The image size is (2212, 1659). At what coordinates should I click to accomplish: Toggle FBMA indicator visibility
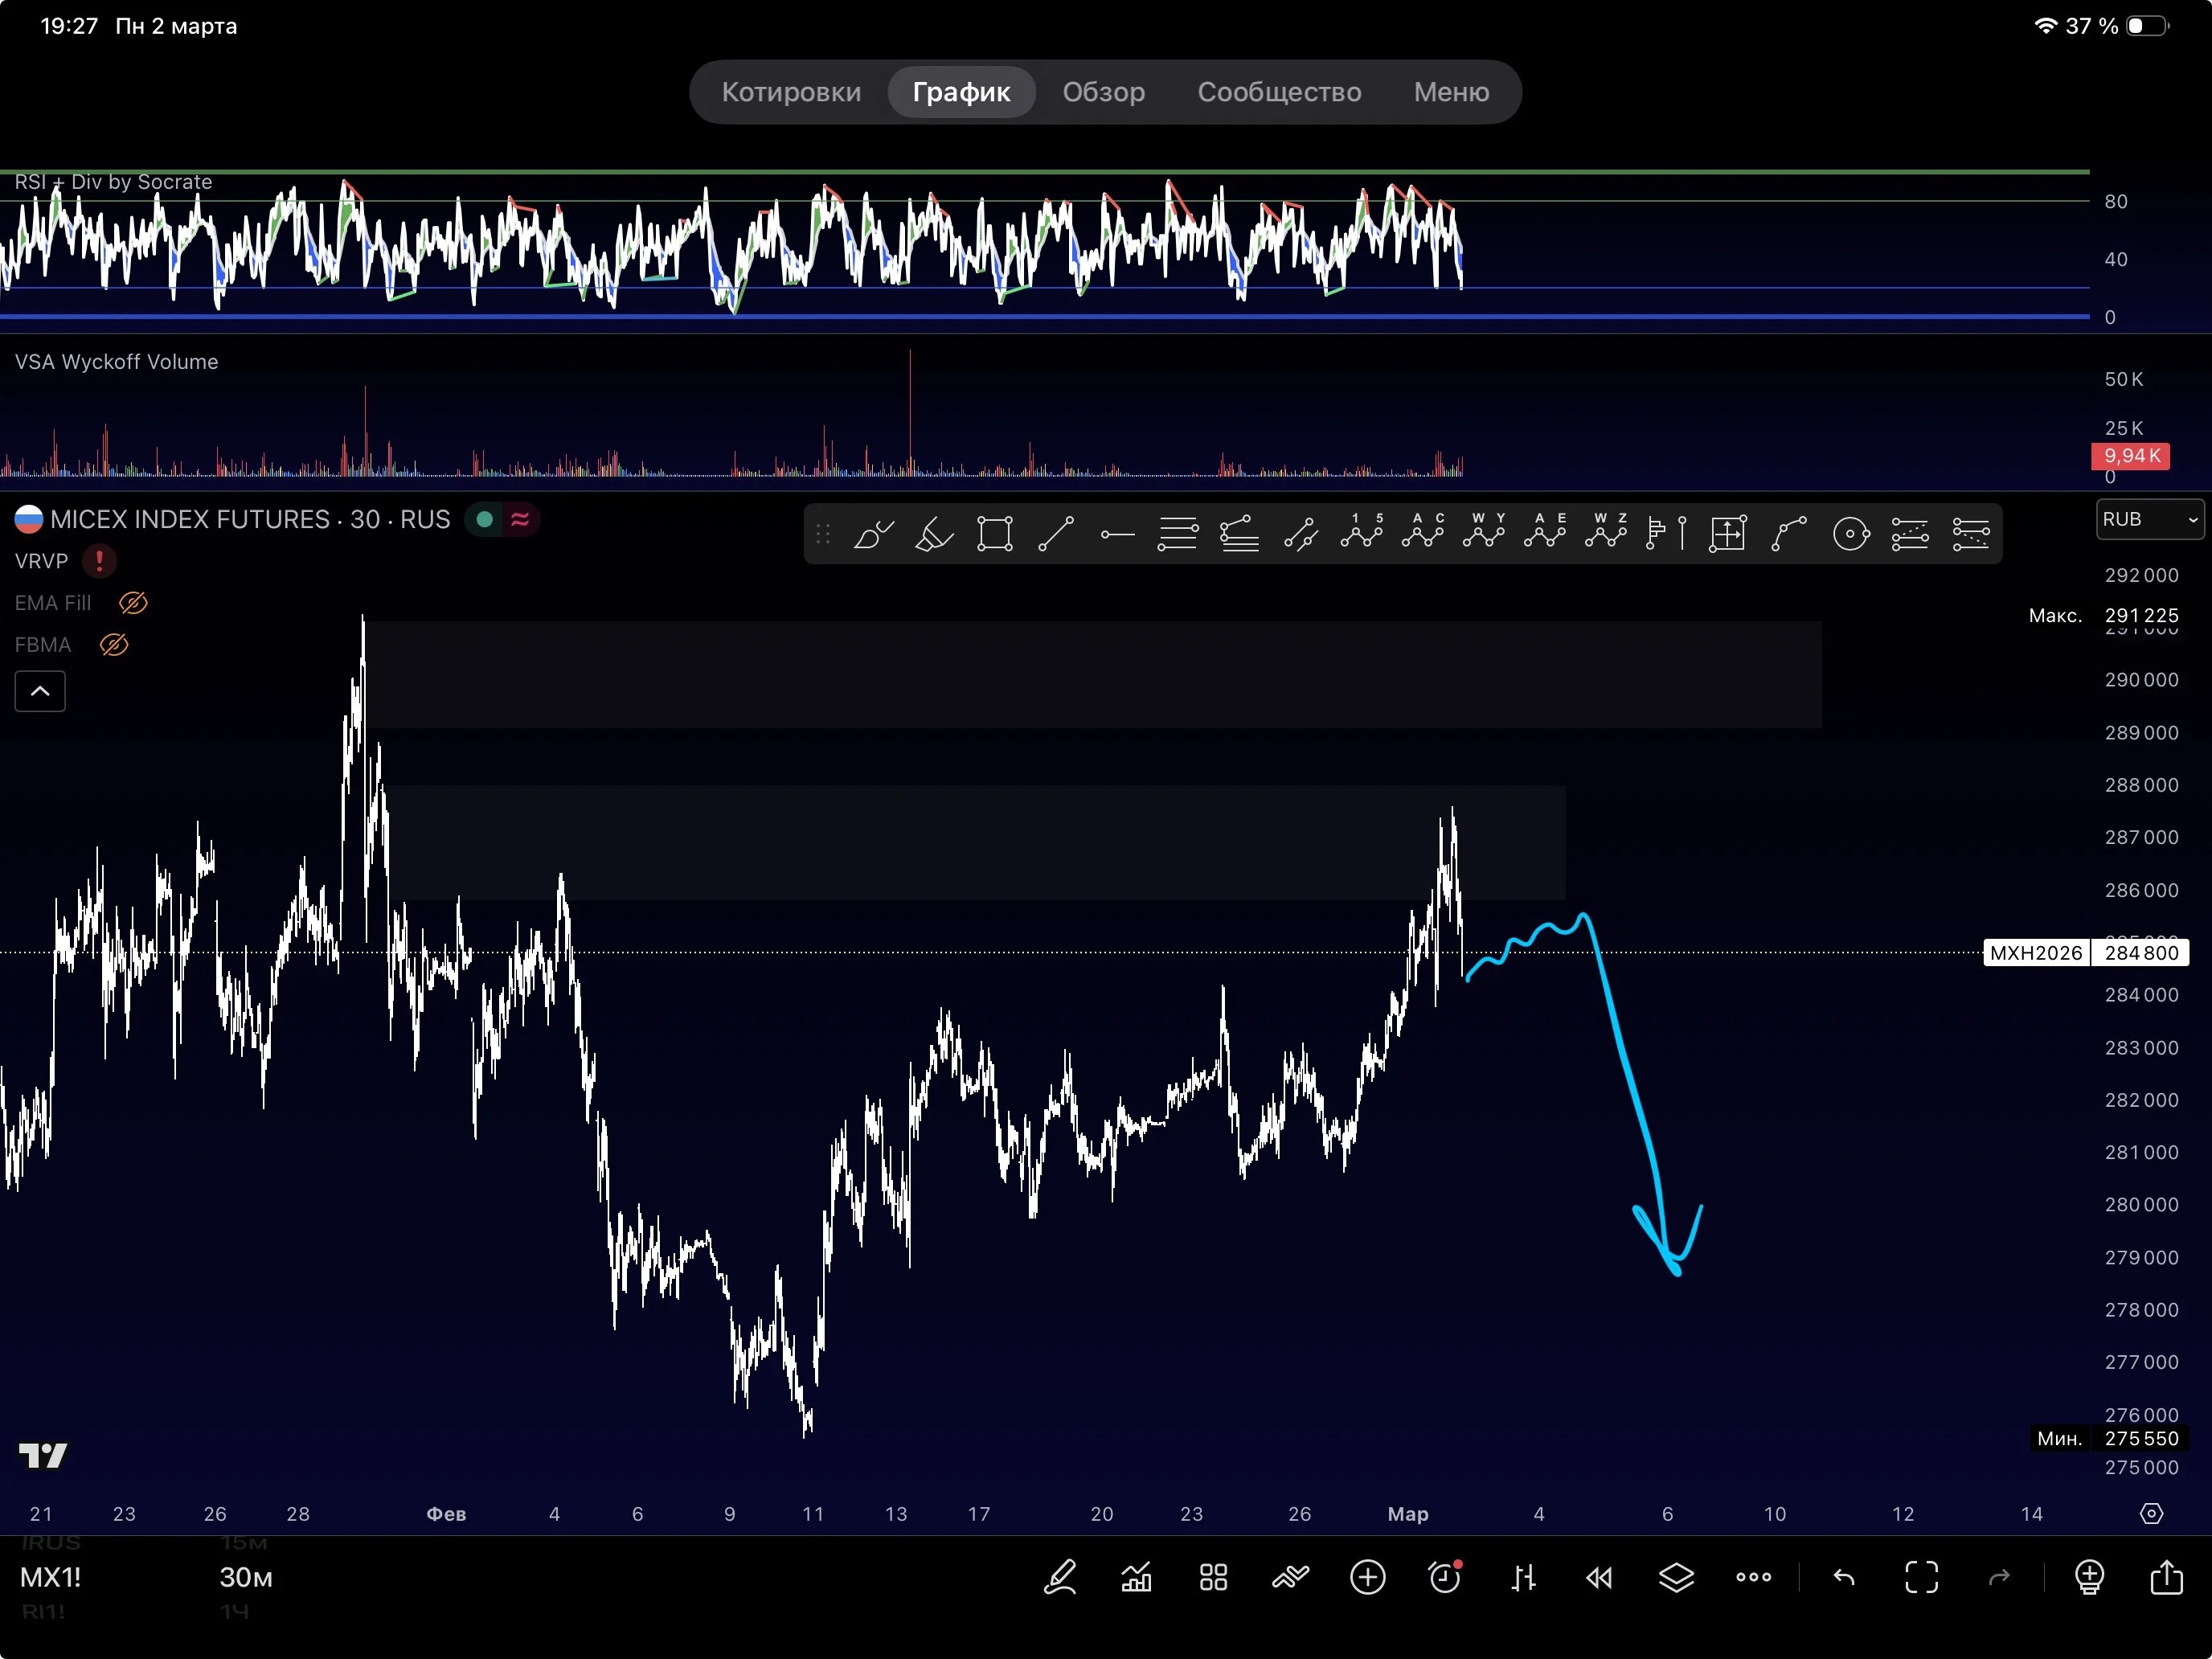coord(114,645)
